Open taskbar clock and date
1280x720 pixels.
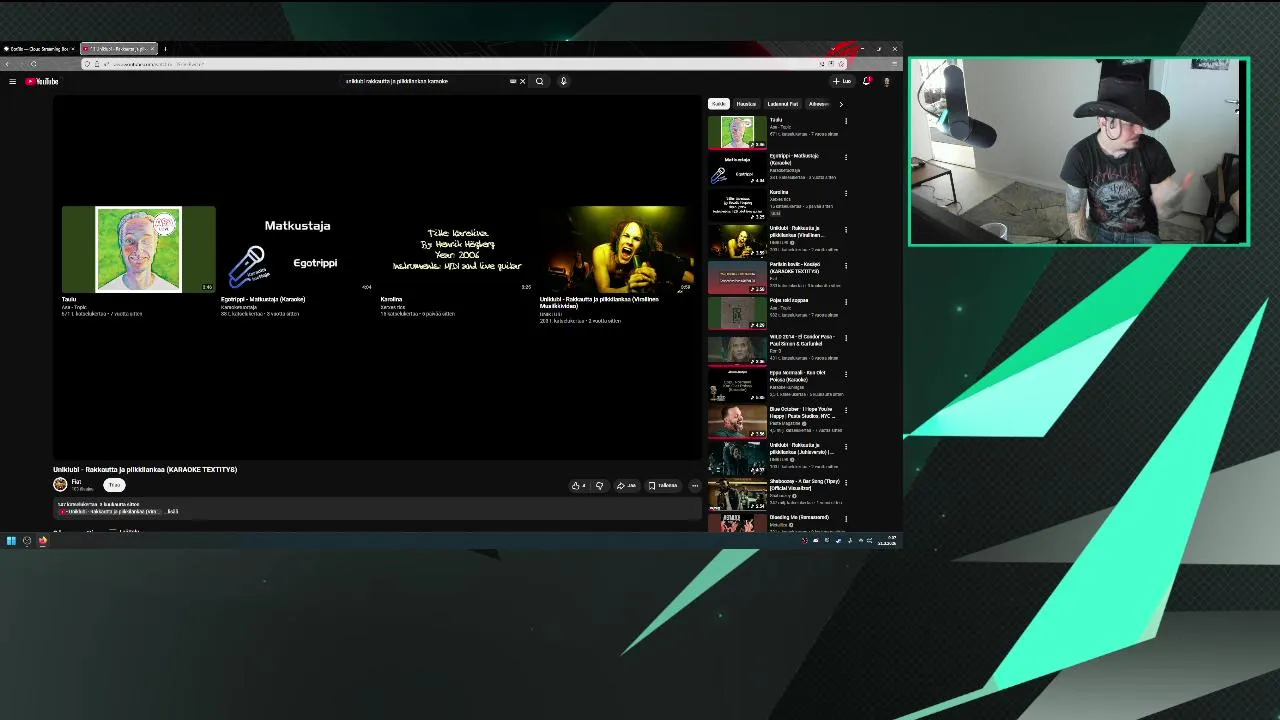(x=887, y=541)
